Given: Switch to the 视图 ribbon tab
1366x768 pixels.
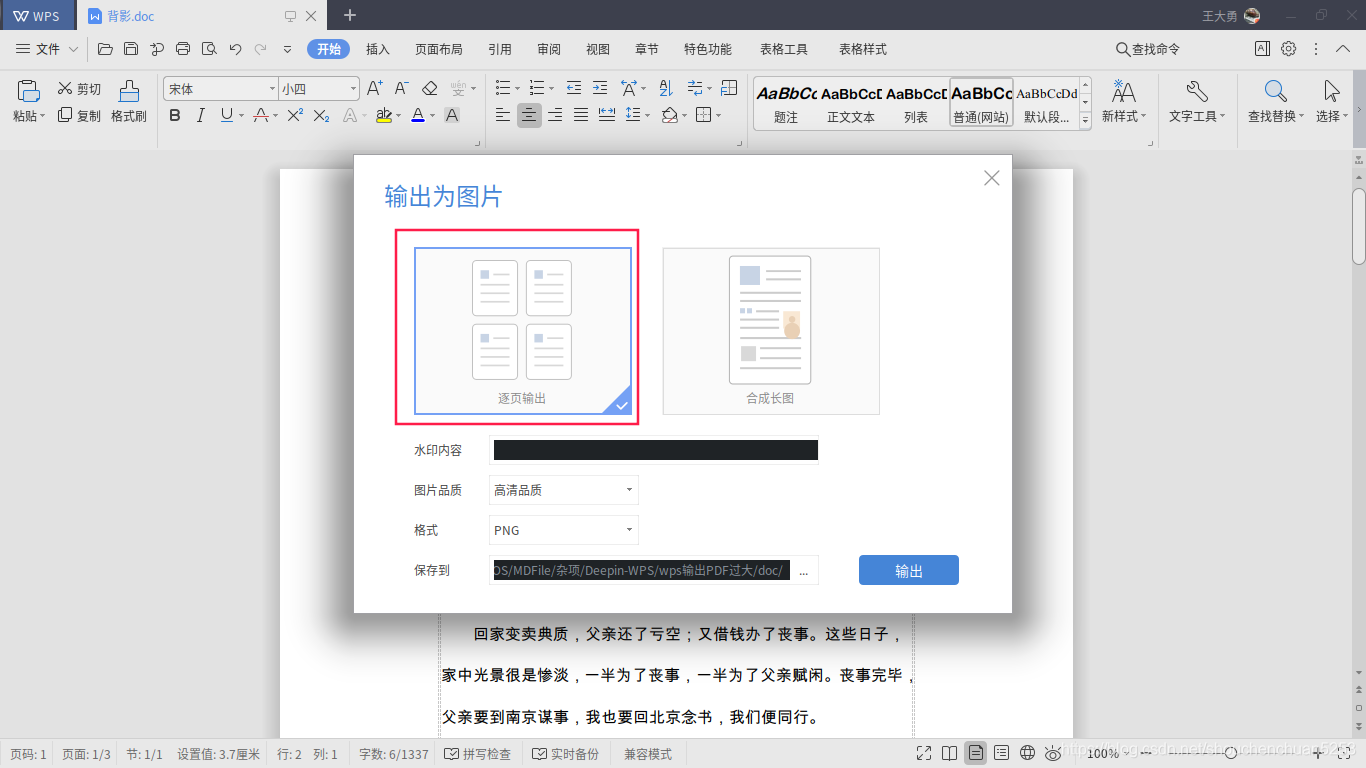Looking at the screenshot, I should pos(598,49).
